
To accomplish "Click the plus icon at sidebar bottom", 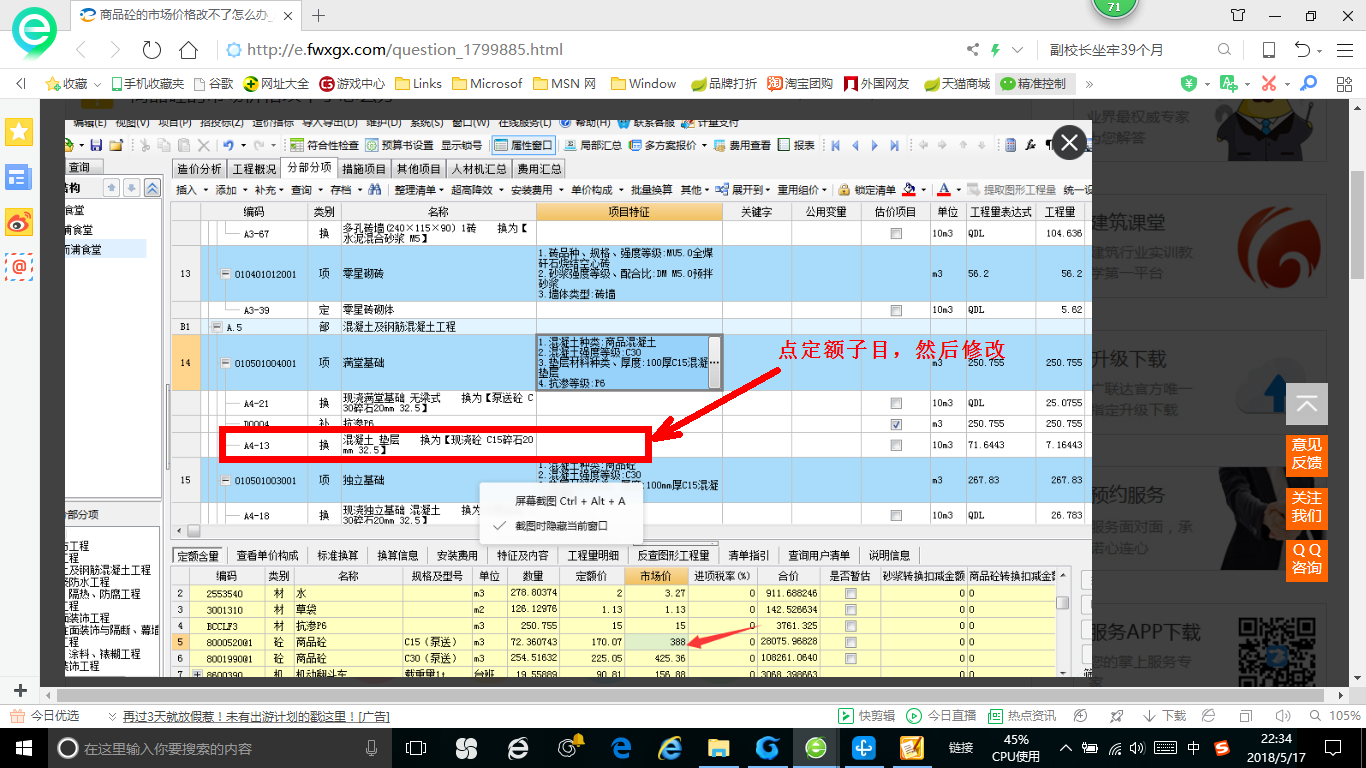I will coord(20,691).
